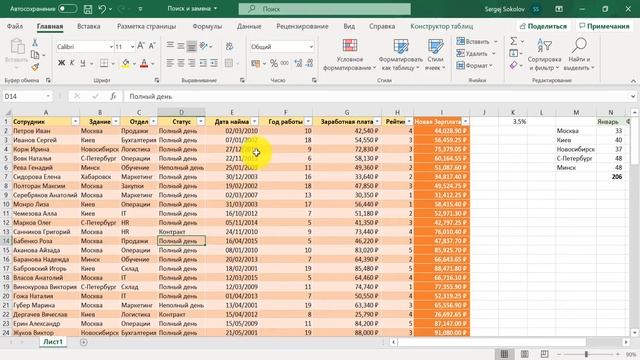640x360 pixels.
Task: Click the Примечания button
Action: pos(604,26)
